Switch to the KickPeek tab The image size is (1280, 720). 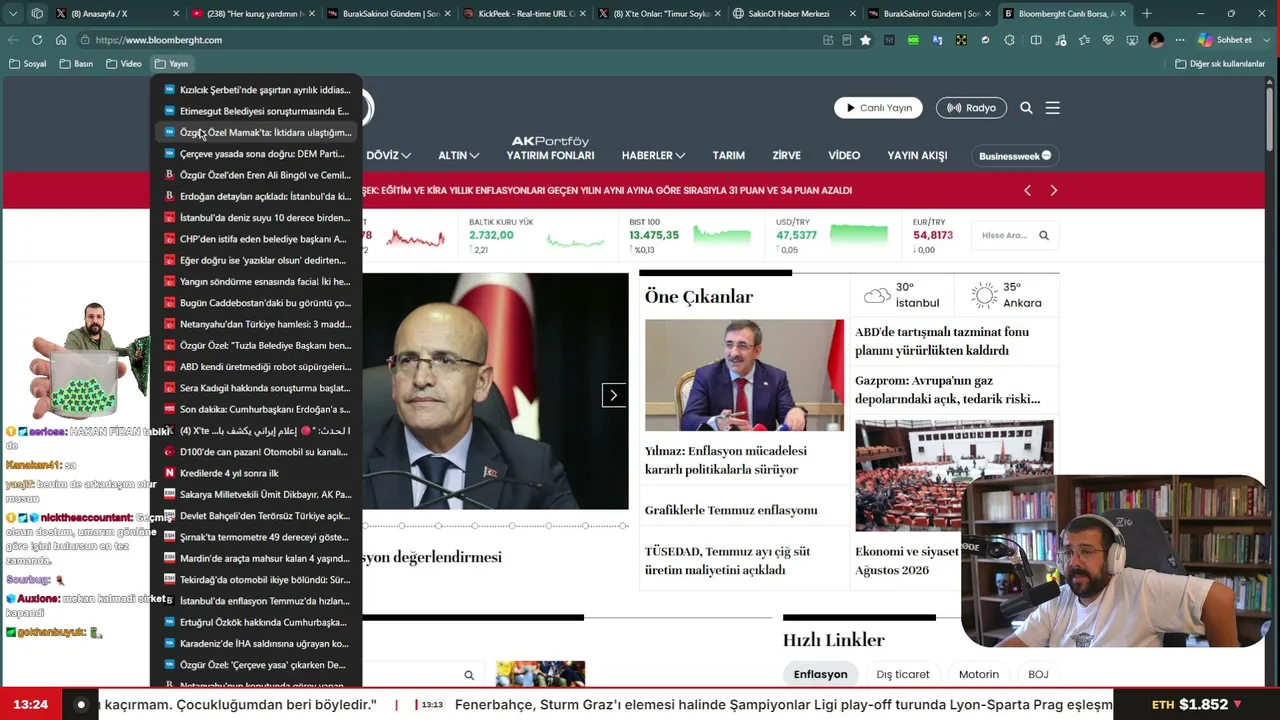[525, 14]
